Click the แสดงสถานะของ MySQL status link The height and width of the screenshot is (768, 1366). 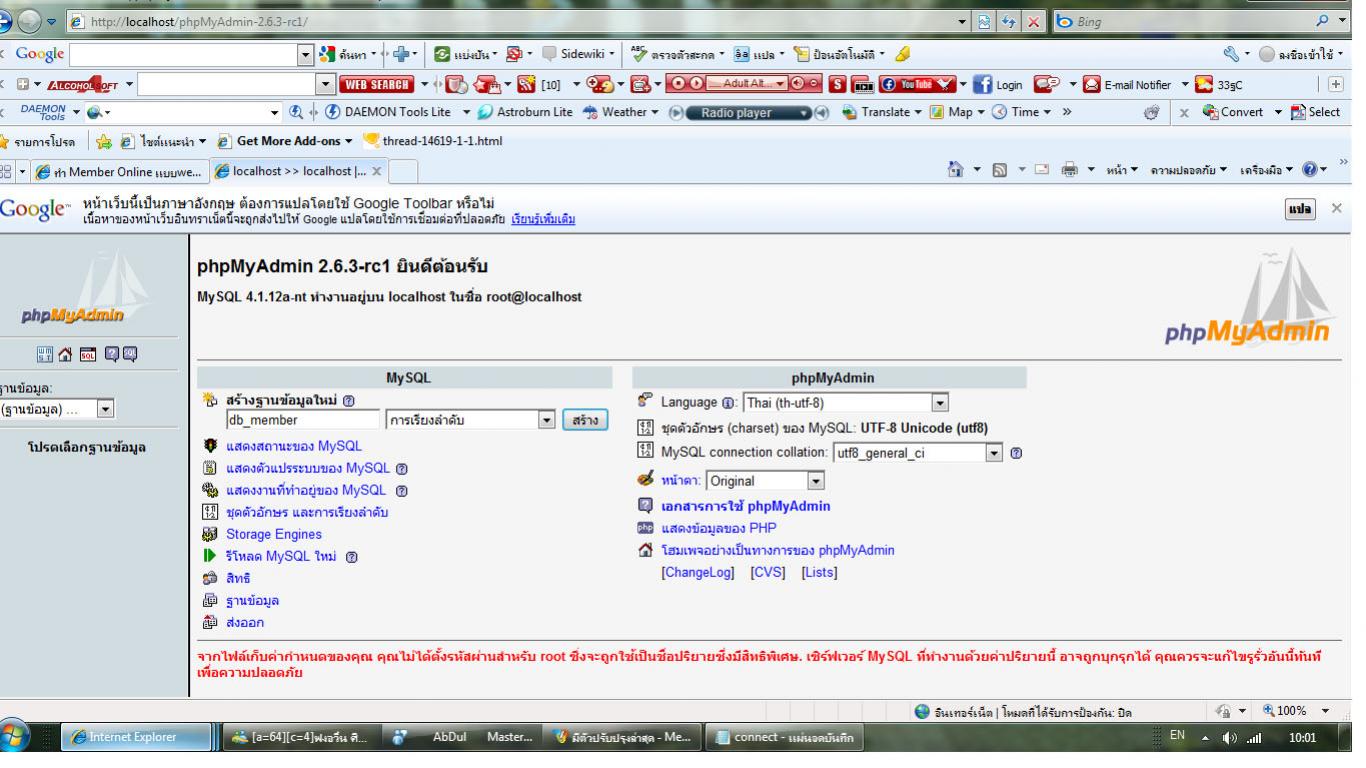[294, 446]
